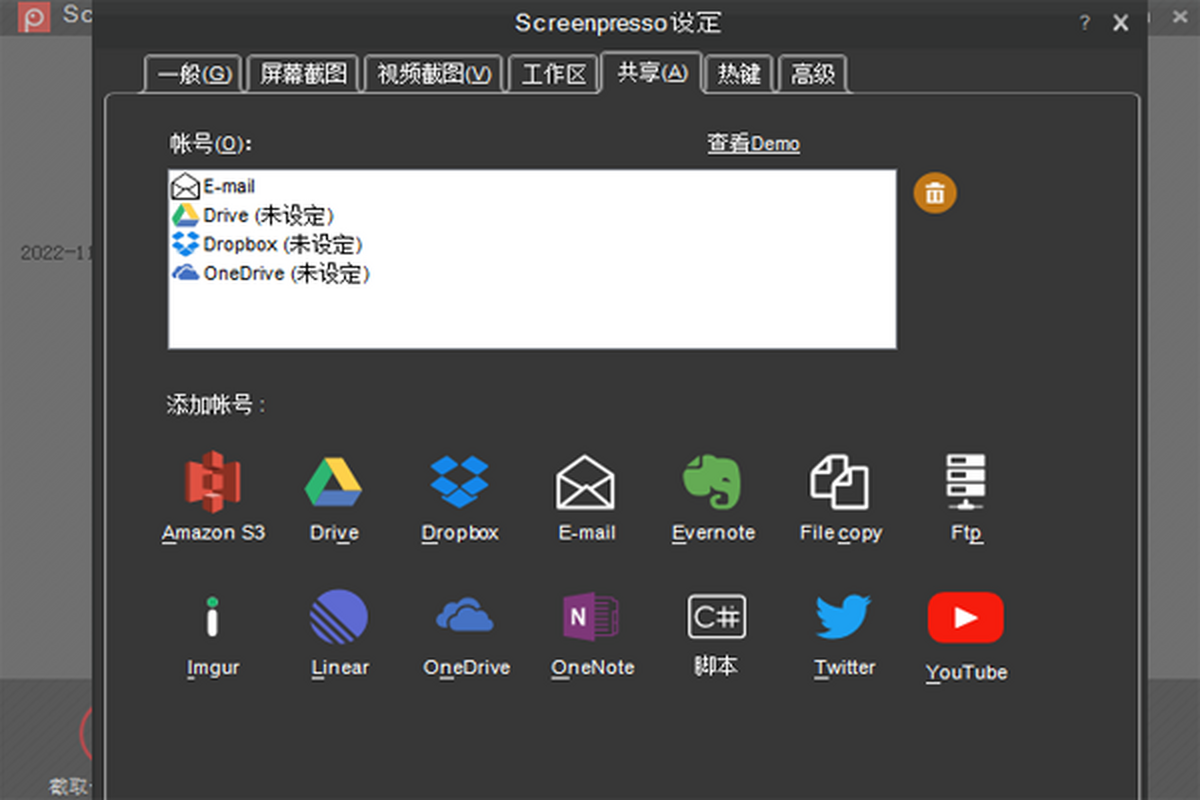
Task: Go to the 热键 tab
Action: [739, 75]
